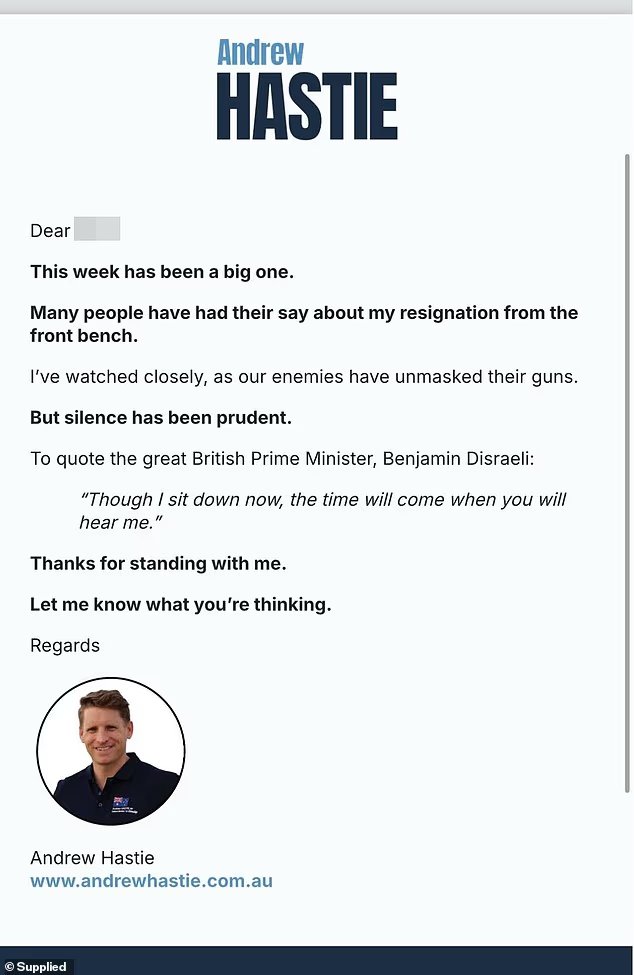
Task: Click the sentence about enemies unmasking their guns
Action: click(x=304, y=377)
